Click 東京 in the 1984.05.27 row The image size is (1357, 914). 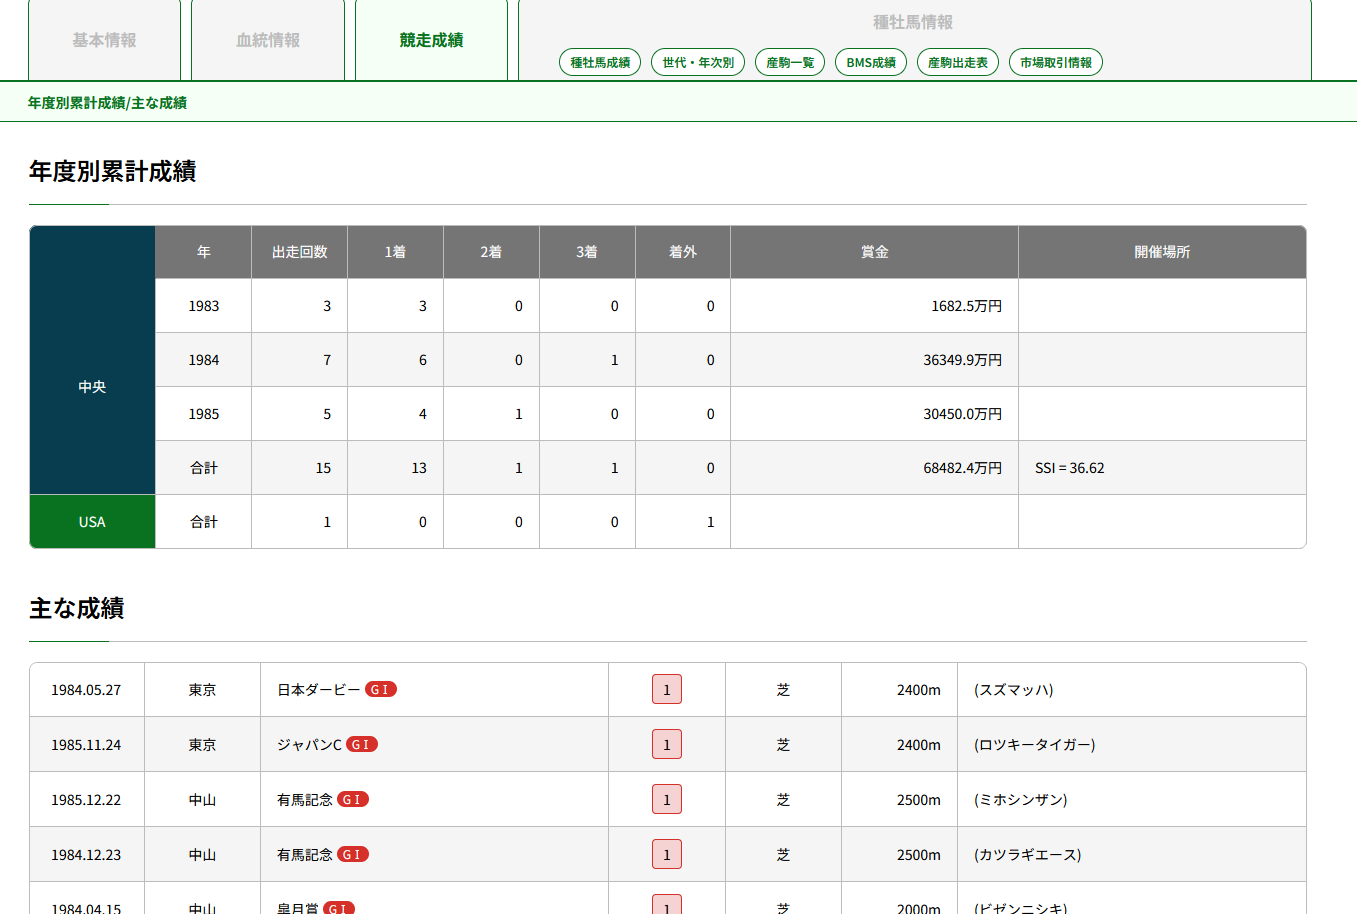(x=202, y=690)
